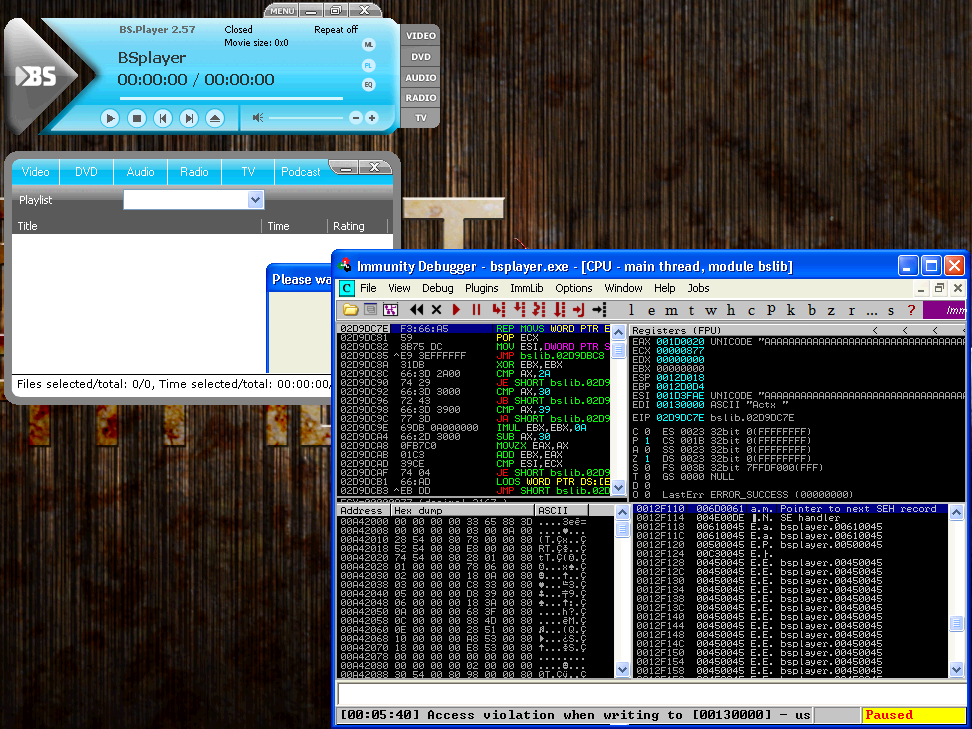Switch to DVD tab in playlist window
Image resolution: width=972 pixels, height=729 pixels.
pos(86,172)
